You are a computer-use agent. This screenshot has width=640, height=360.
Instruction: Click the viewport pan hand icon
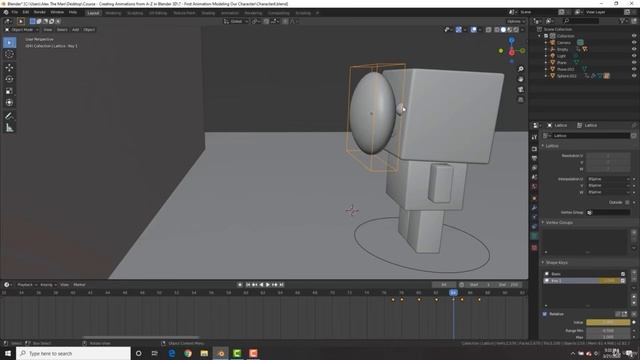point(520,79)
